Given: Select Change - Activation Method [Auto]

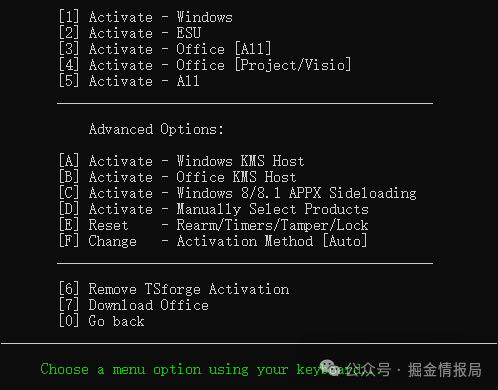Looking at the screenshot, I should [213, 241].
